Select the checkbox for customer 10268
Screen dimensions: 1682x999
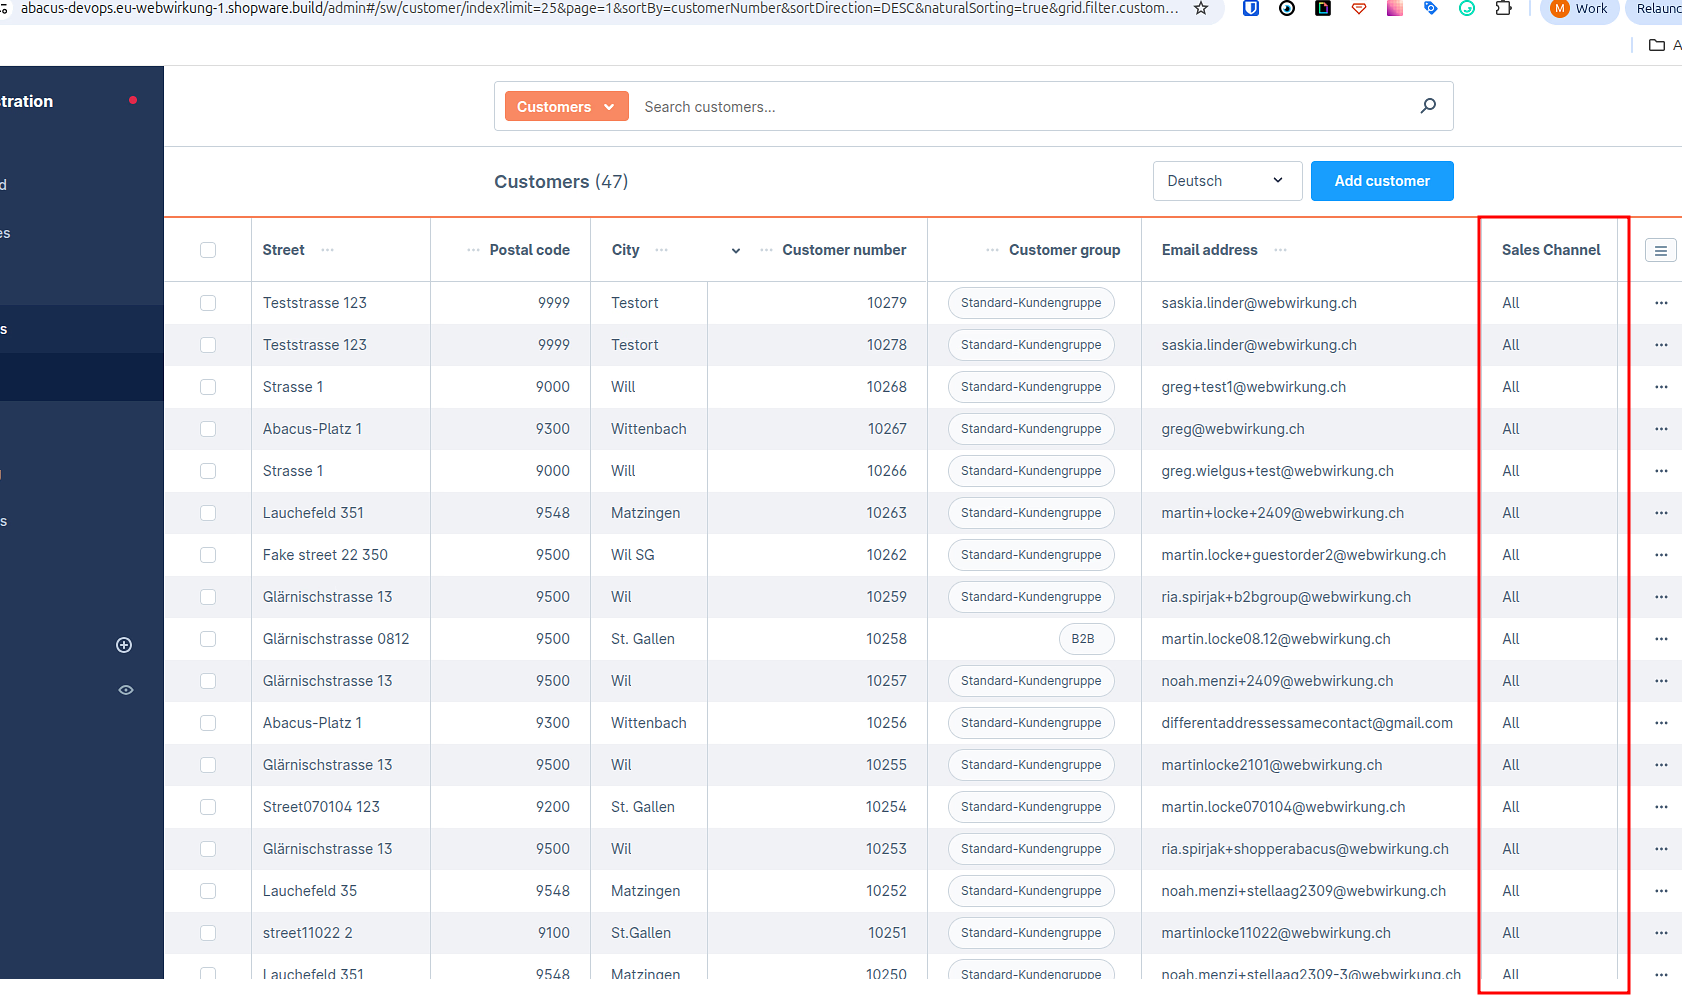click(208, 387)
